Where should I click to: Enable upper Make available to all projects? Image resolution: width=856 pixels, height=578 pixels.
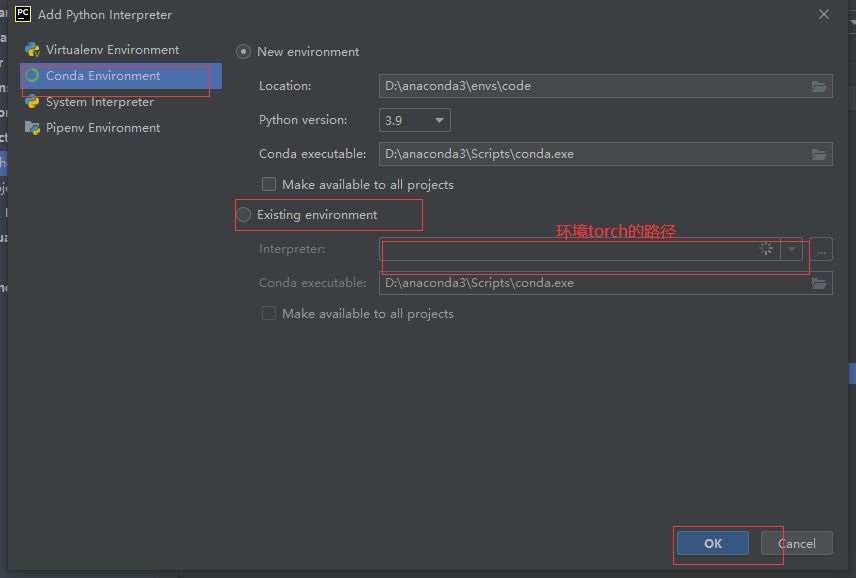pos(269,184)
